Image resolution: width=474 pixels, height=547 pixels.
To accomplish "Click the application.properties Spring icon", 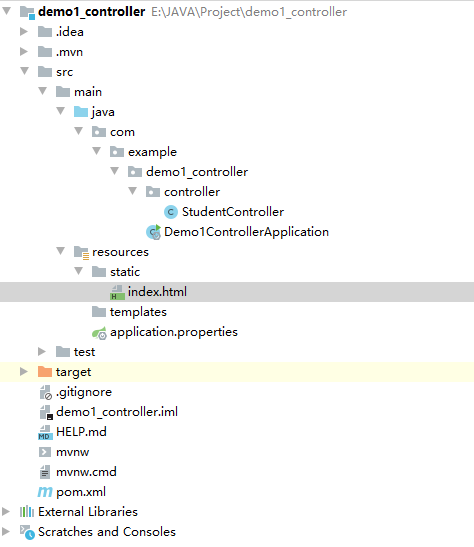I will point(99,333).
